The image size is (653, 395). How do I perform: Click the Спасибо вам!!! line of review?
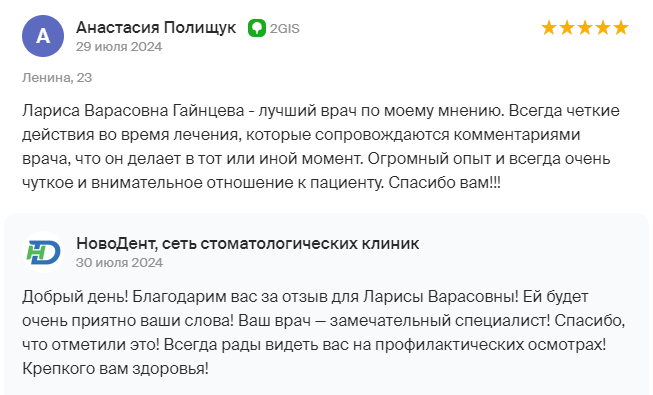pyautogui.click(x=261, y=183)
